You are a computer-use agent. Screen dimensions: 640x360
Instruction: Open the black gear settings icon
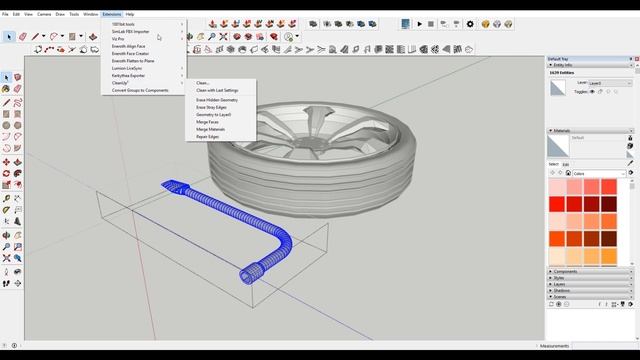click(470, 24)
